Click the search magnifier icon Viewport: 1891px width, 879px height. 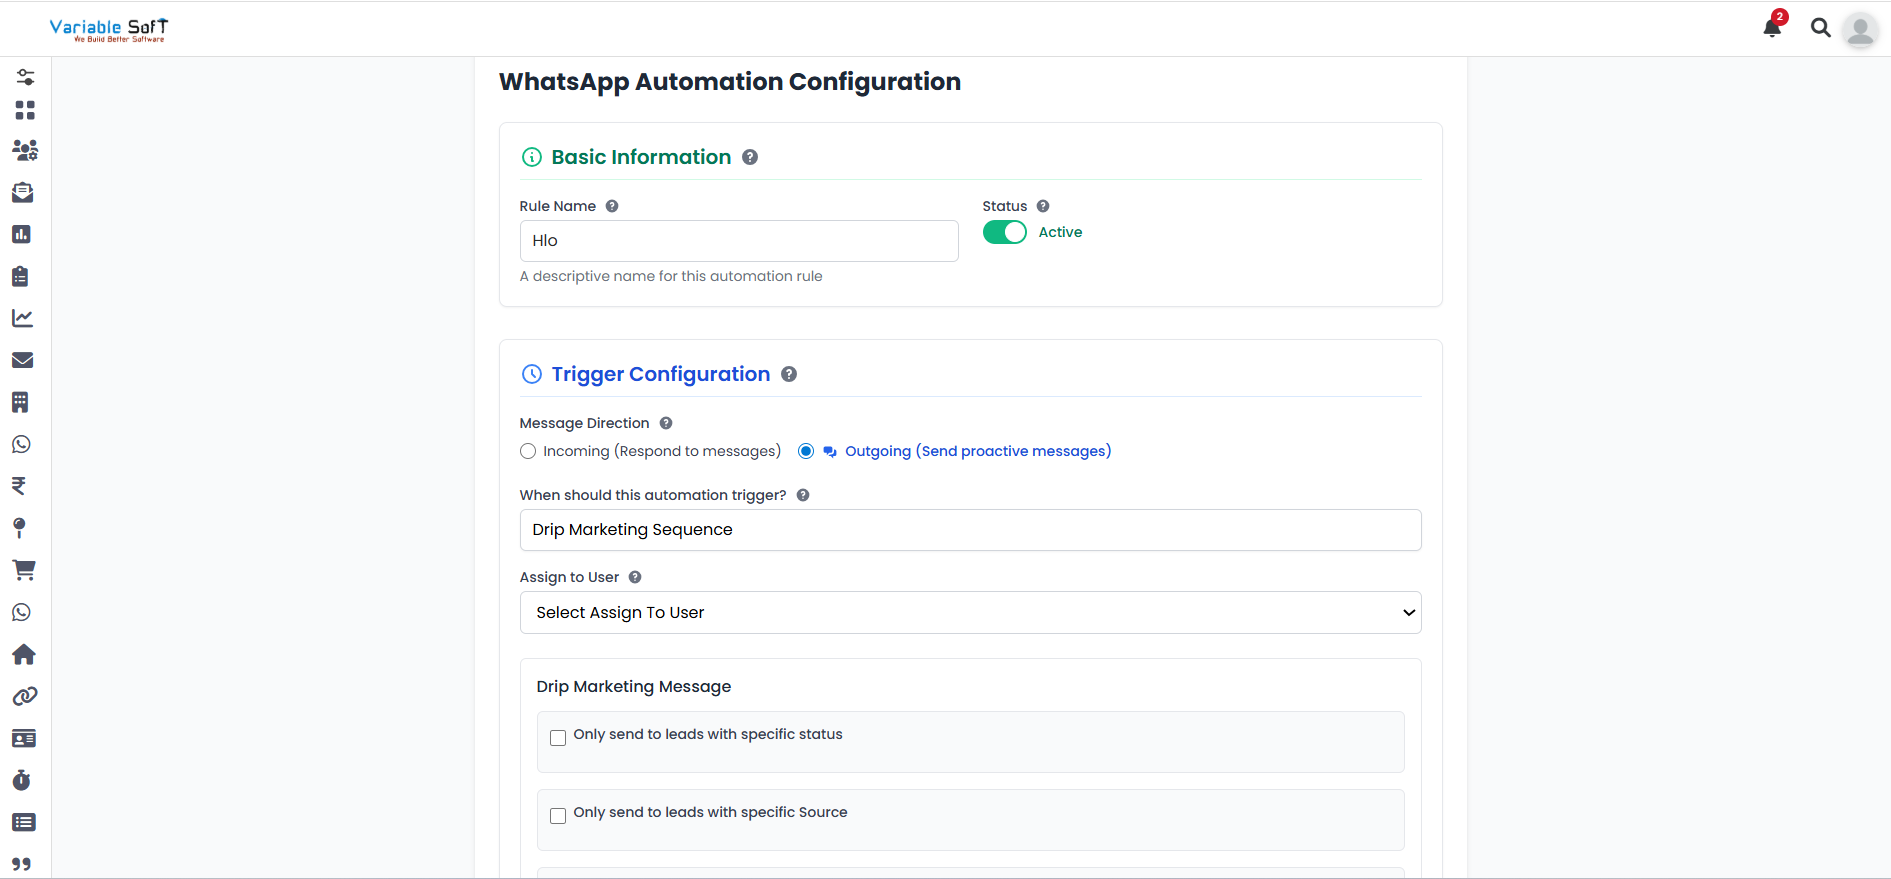pos(1820,28)
